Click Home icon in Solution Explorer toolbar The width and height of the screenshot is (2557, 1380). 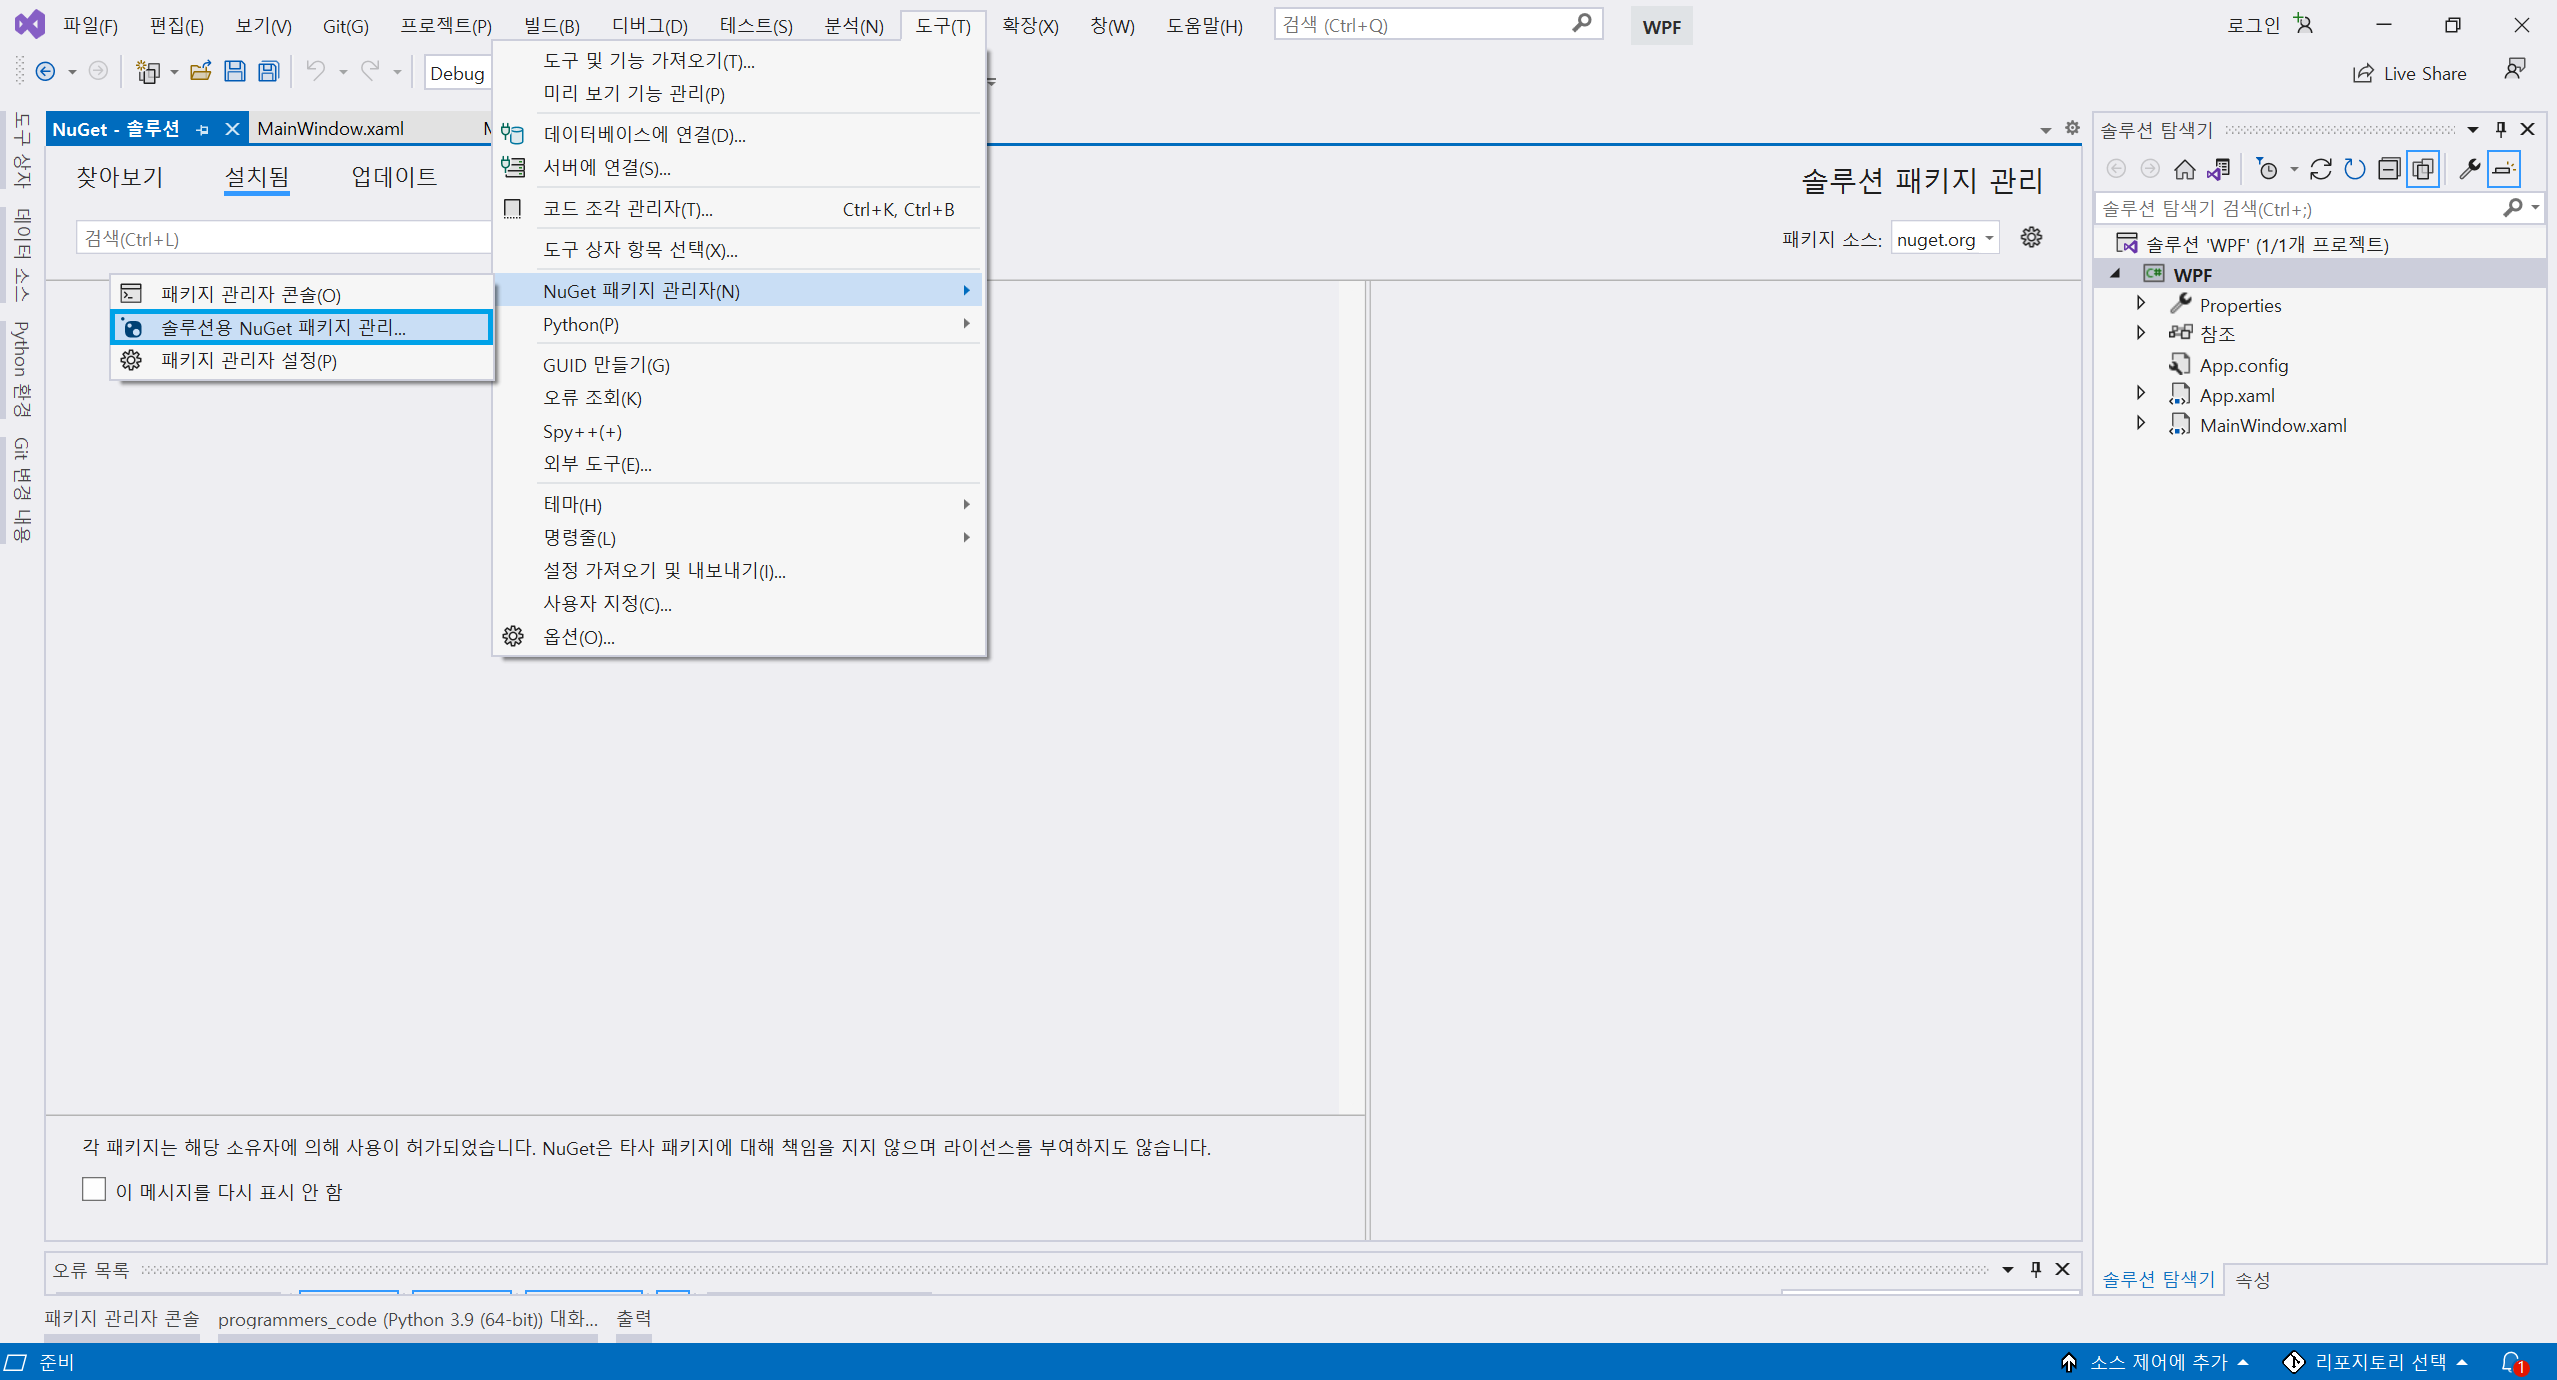[2184, 169]
